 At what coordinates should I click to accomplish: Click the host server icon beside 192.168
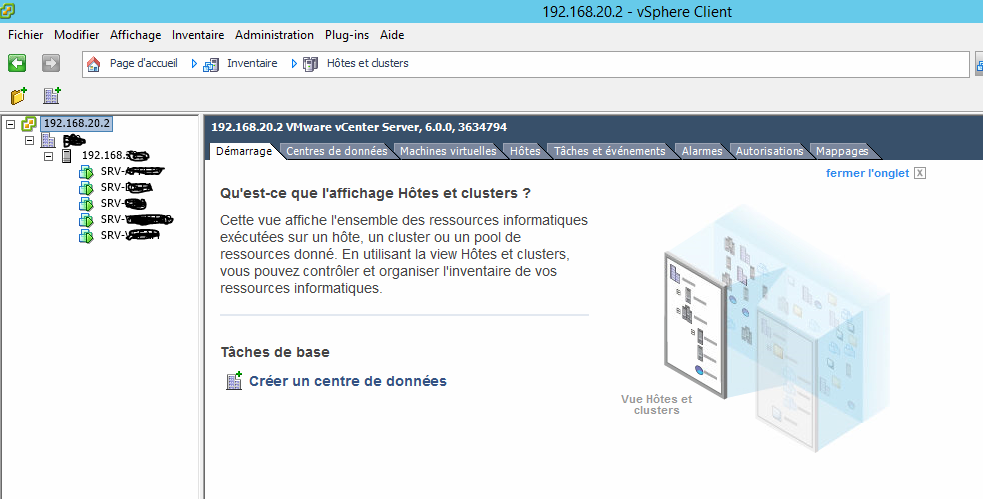[66, 156]
